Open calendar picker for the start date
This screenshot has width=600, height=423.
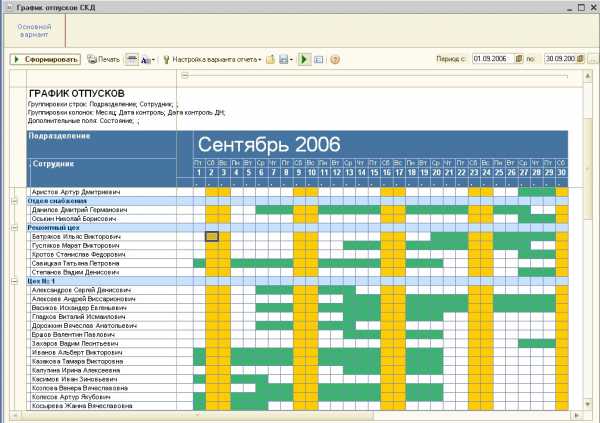point(519,59)
